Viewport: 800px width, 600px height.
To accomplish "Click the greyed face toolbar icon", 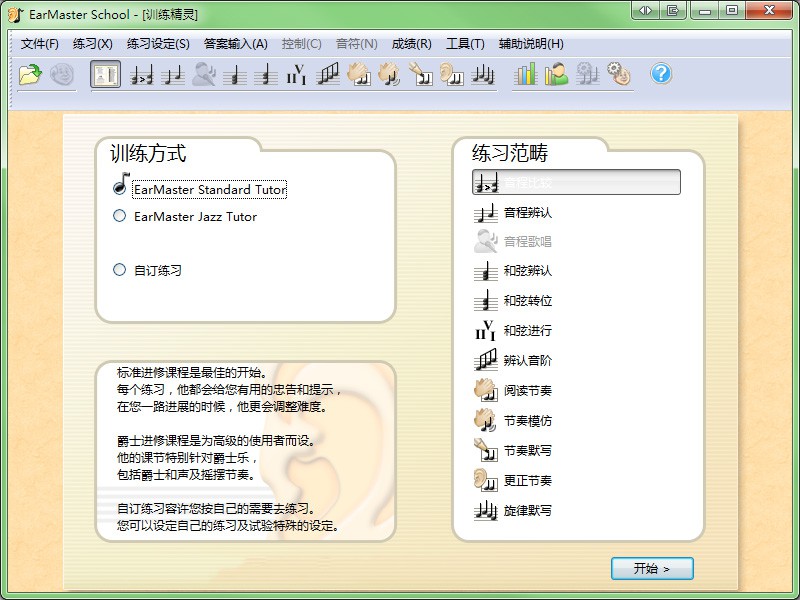I will click(62, 74).
